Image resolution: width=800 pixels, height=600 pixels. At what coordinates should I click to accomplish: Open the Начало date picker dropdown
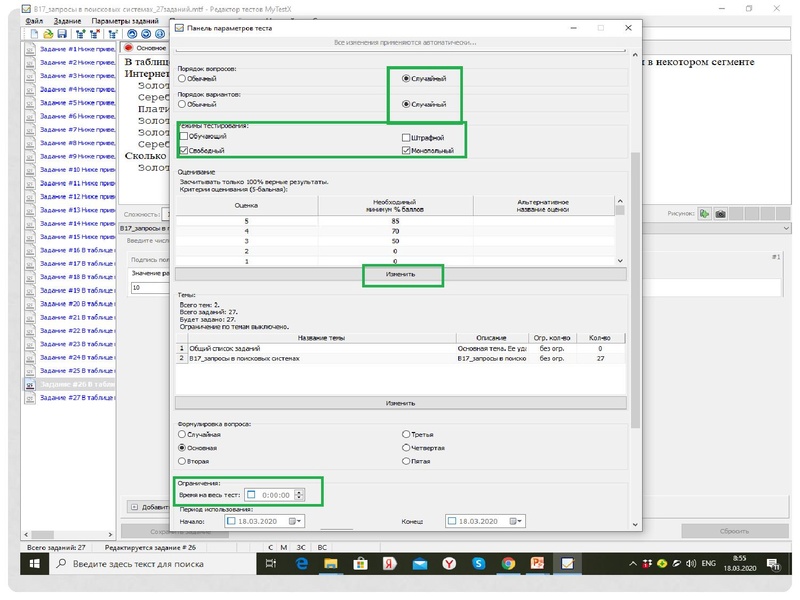click(293, 521)
